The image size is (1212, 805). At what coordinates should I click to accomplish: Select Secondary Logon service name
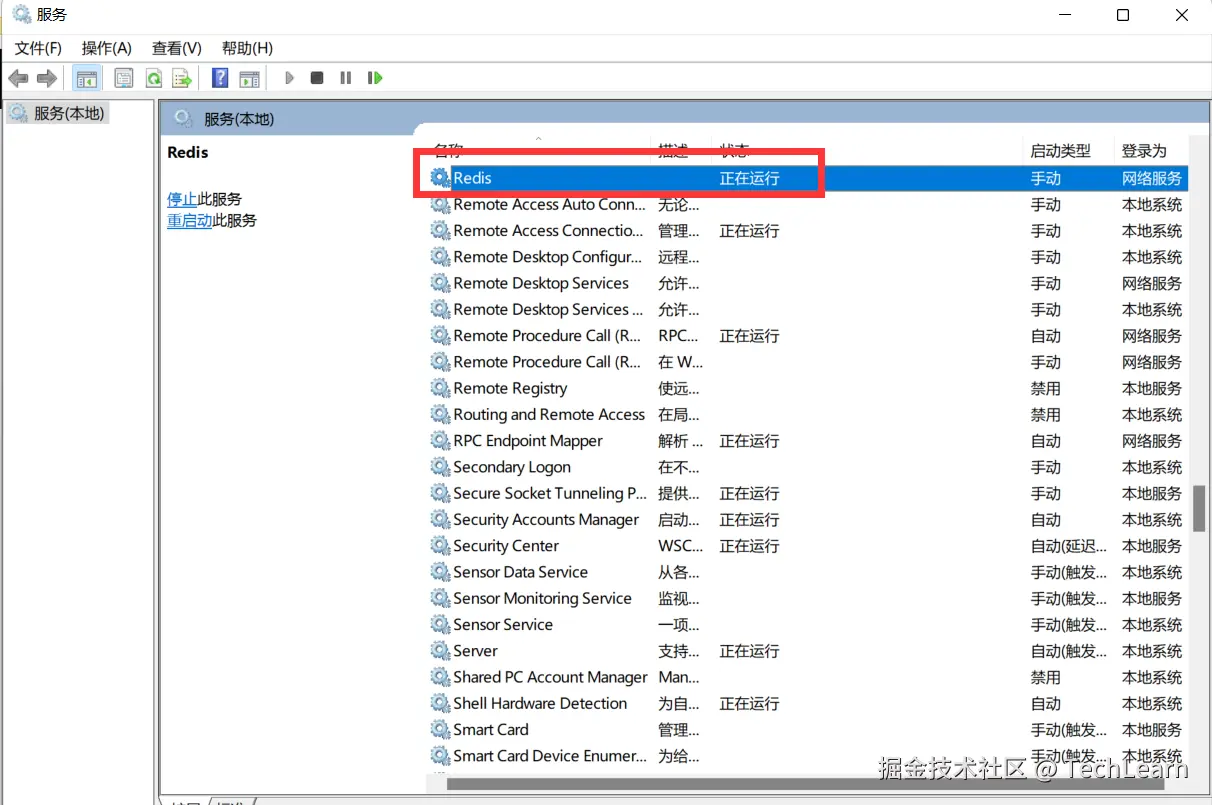pos(512,467)
